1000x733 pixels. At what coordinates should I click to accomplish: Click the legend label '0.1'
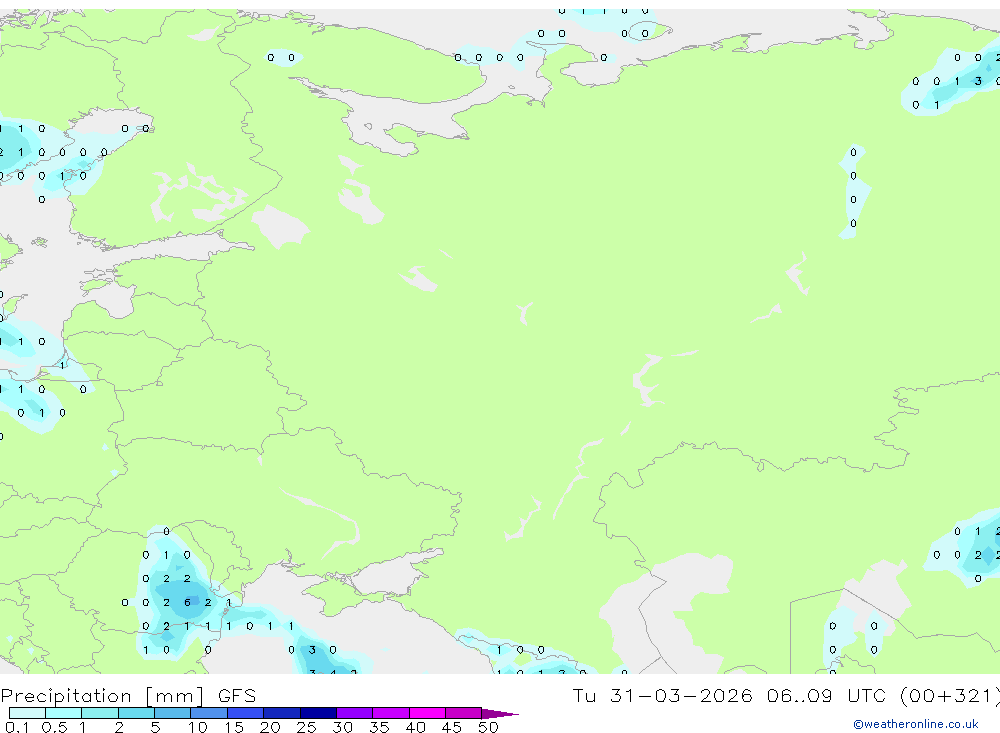(17, 727)
